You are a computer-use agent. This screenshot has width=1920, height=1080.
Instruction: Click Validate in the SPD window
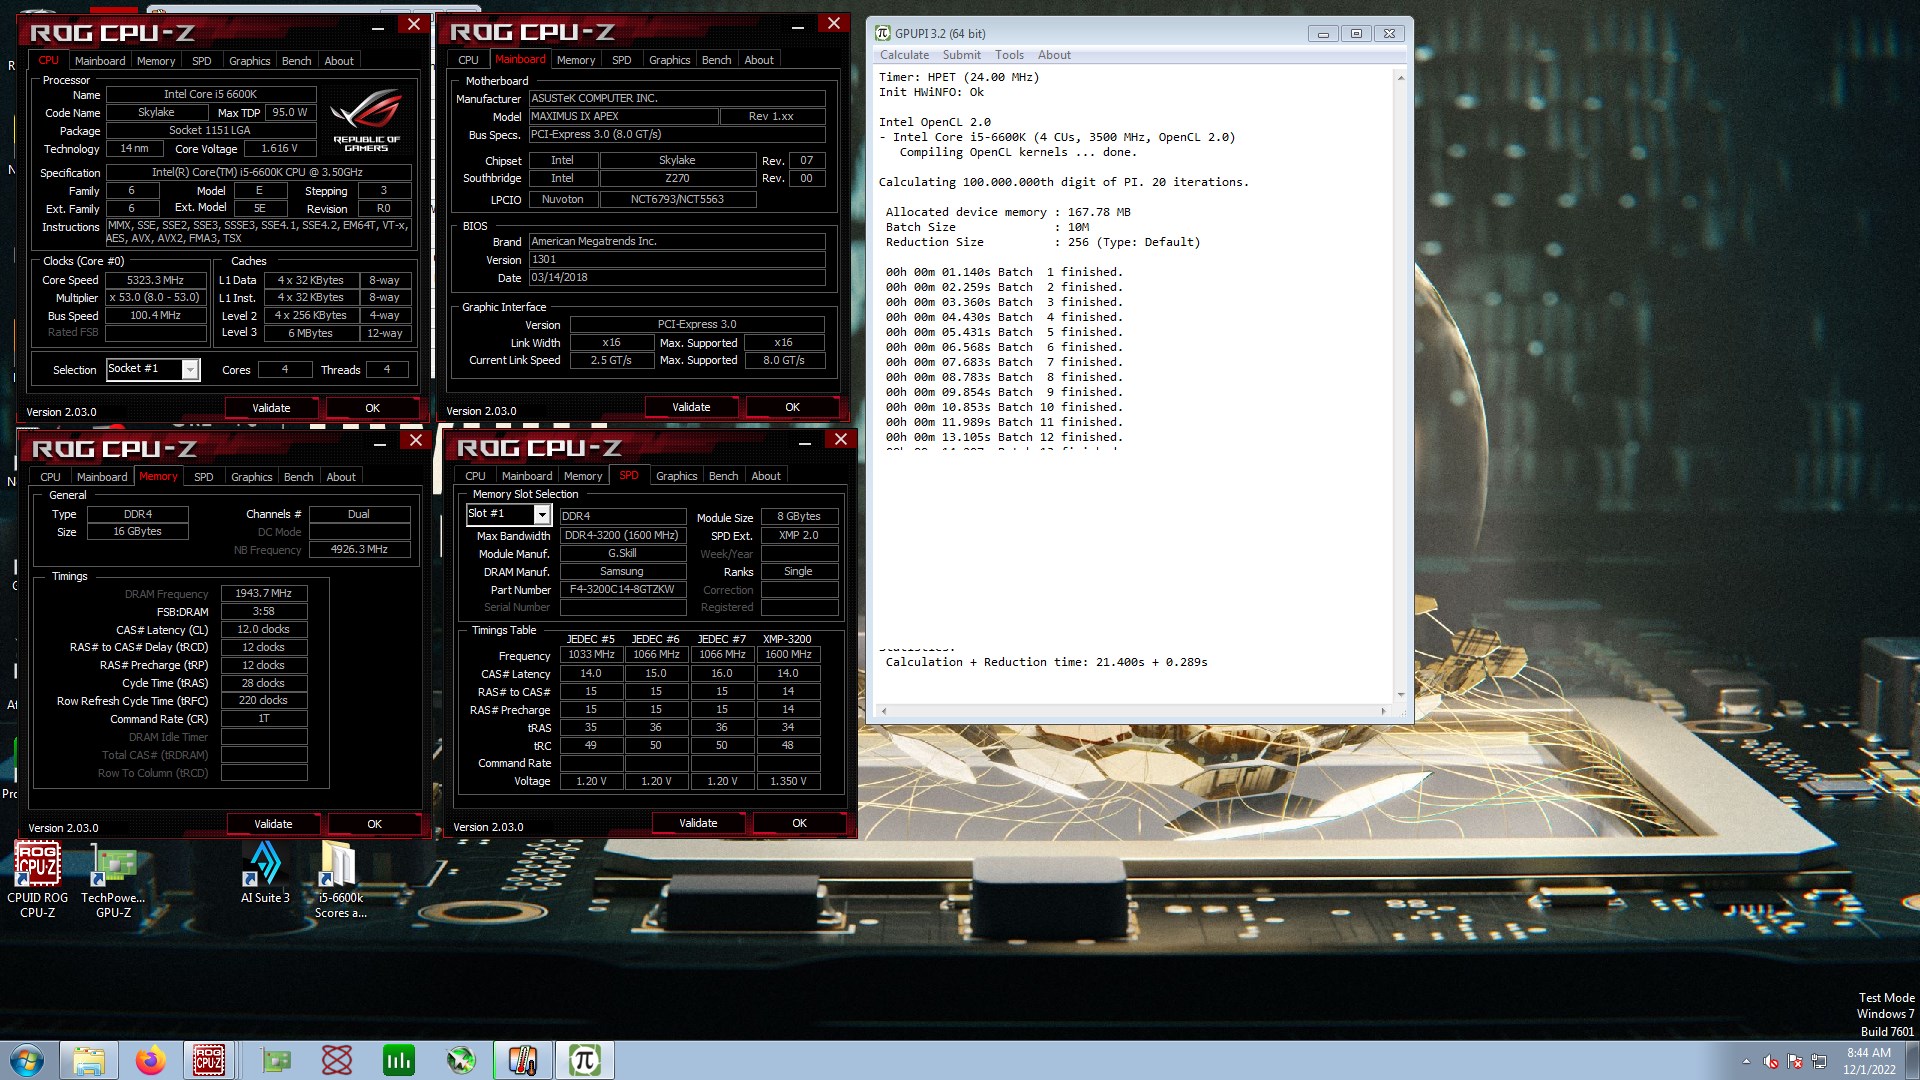tap(698, 823)
